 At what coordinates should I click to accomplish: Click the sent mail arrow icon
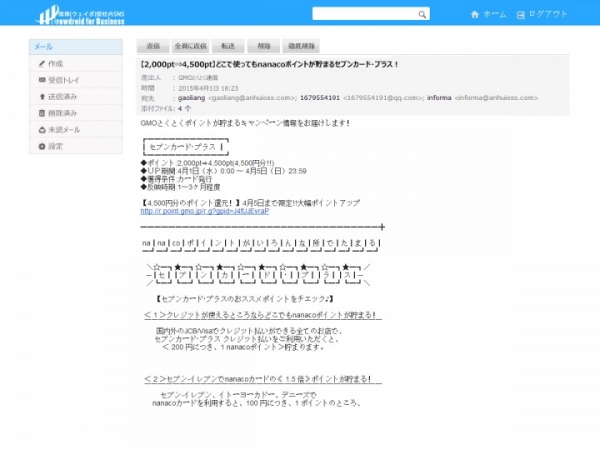coord(42,96)
